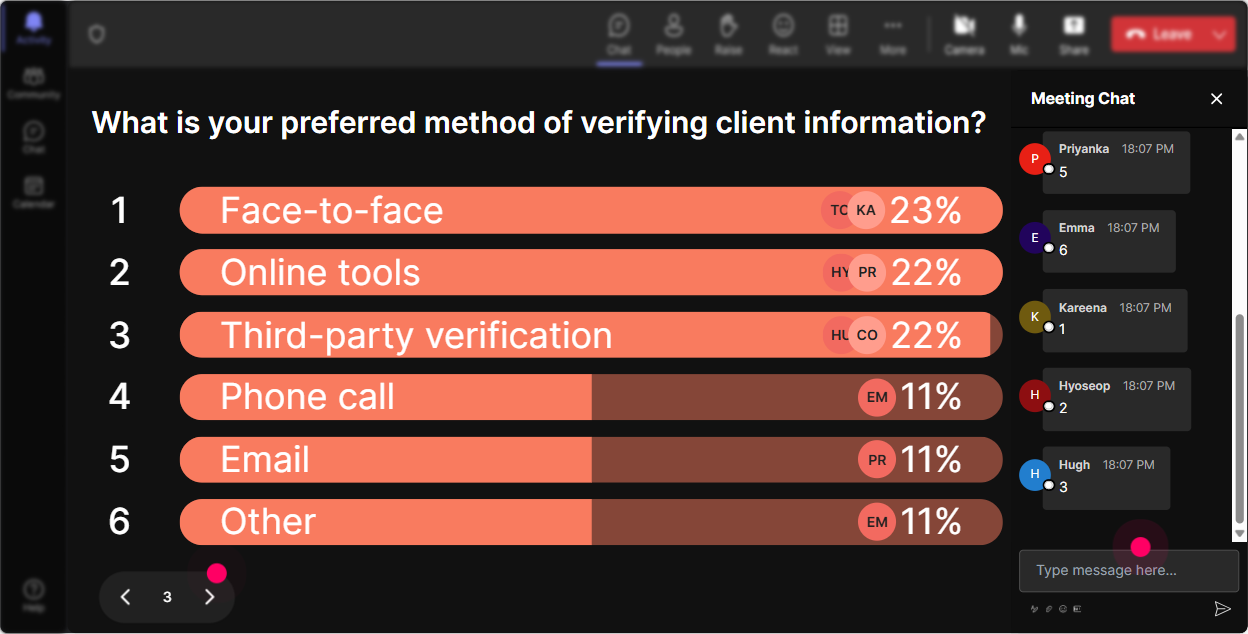The height and width of the screenshot is (634, 1248).
Task: Close the Meeting Chat panel
Action: click(1217, 98)
